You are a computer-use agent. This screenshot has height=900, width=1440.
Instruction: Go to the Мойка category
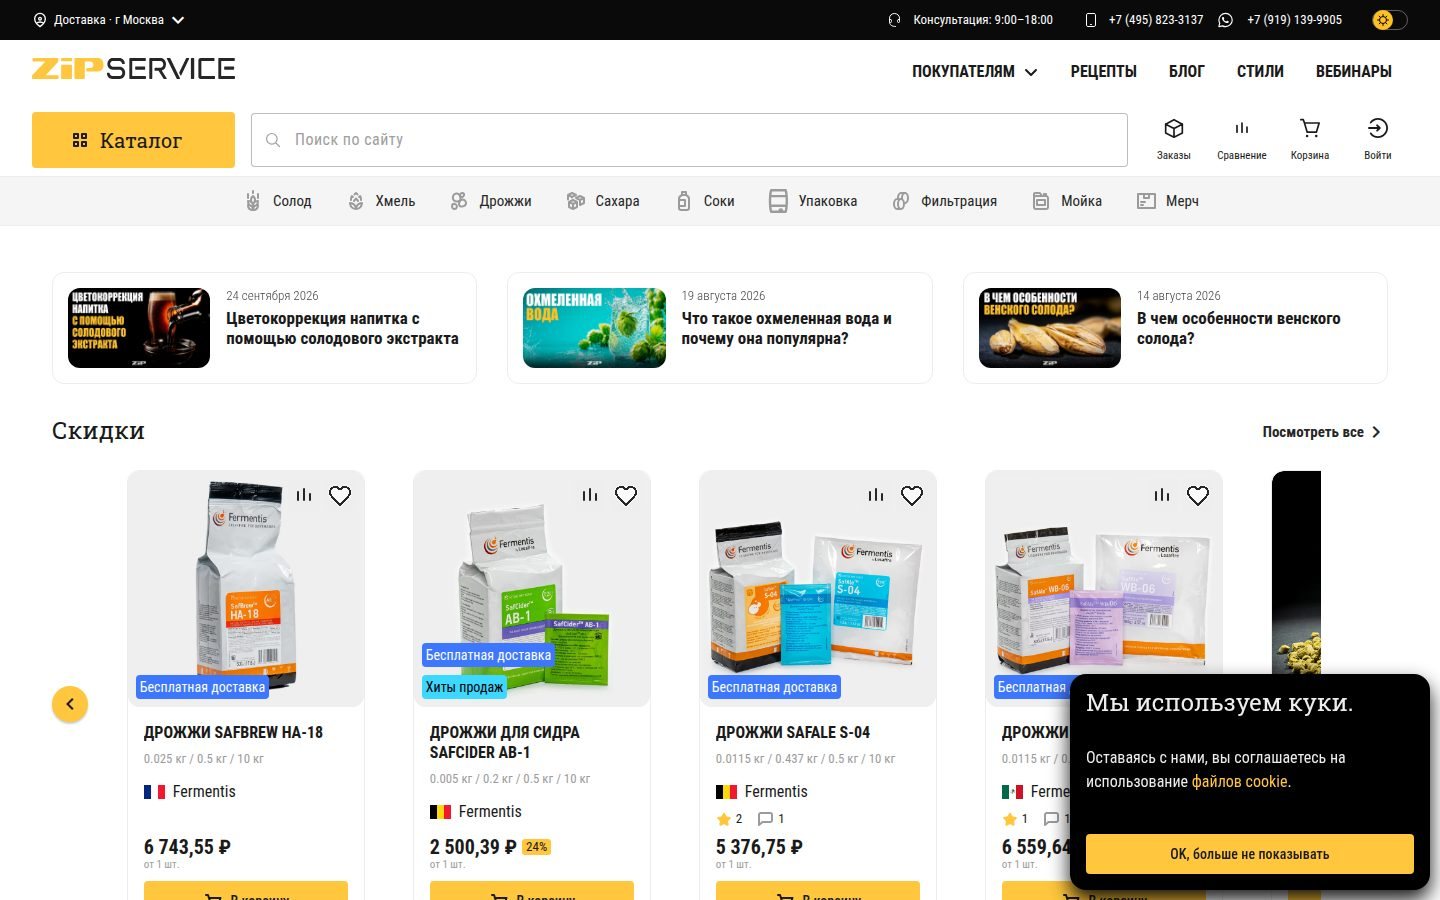tap(1067, 201)
